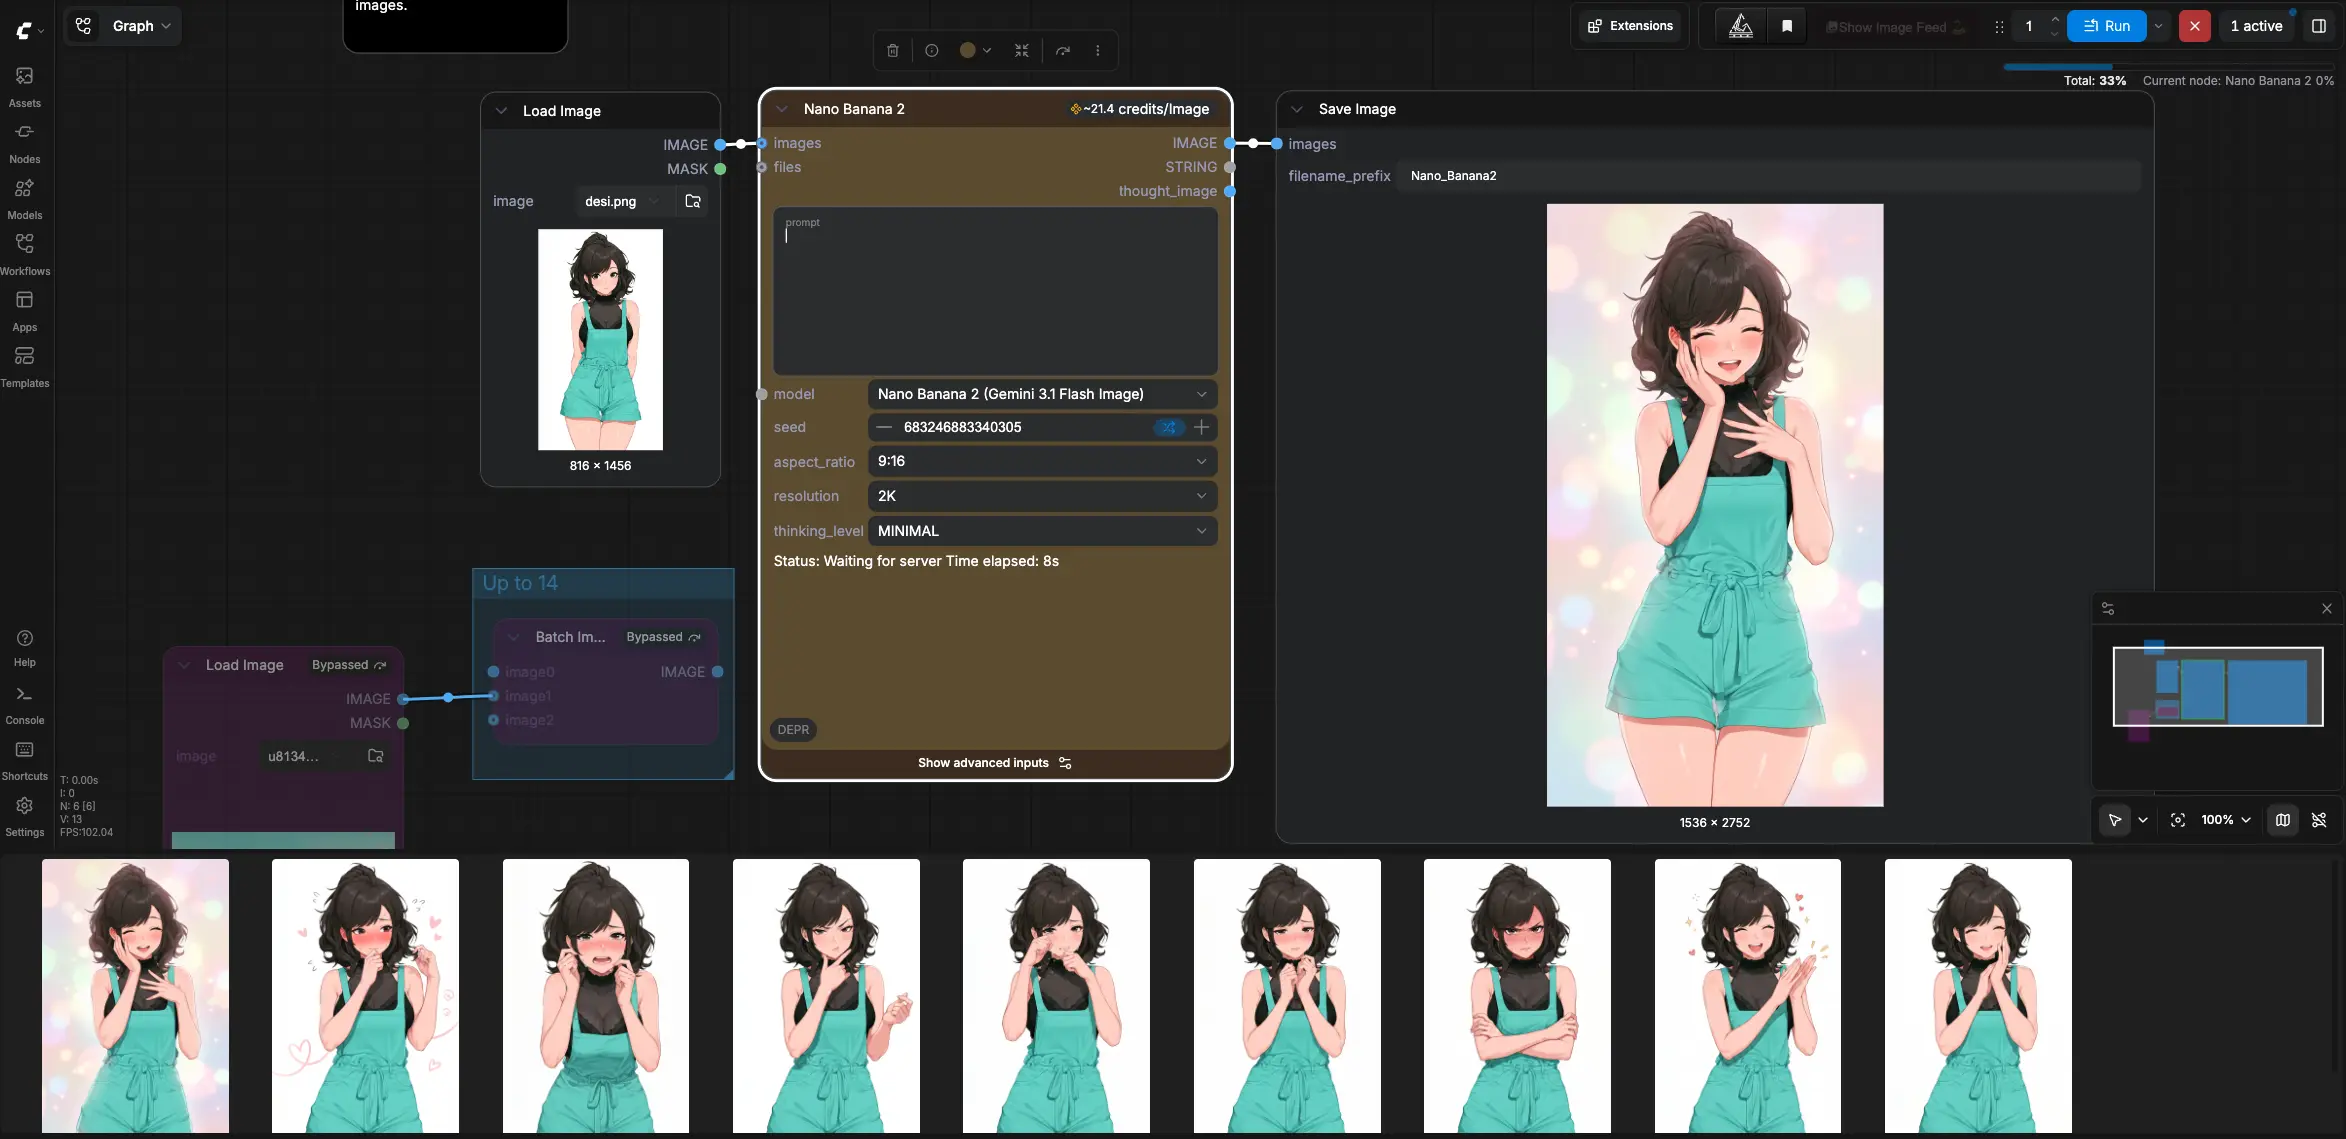Show node info from selection toolbar

coord(932,50)
